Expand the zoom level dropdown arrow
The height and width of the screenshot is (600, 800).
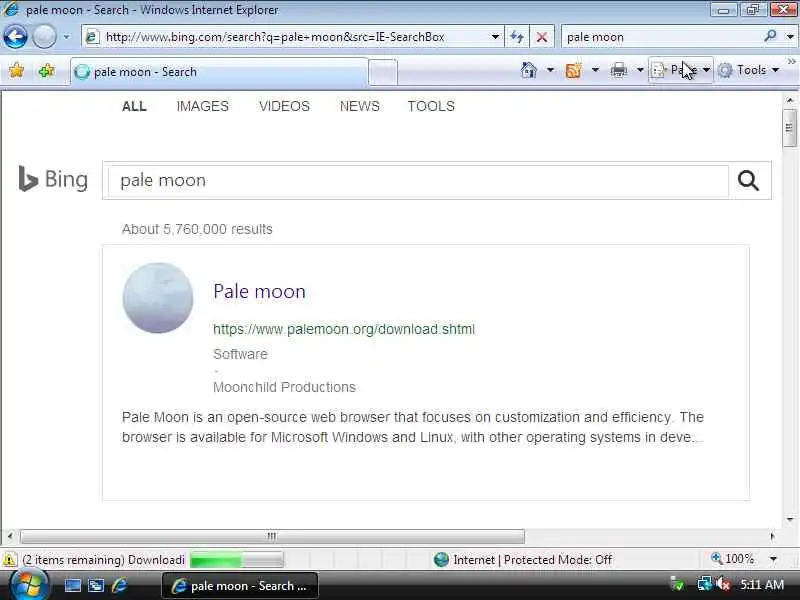773,559
